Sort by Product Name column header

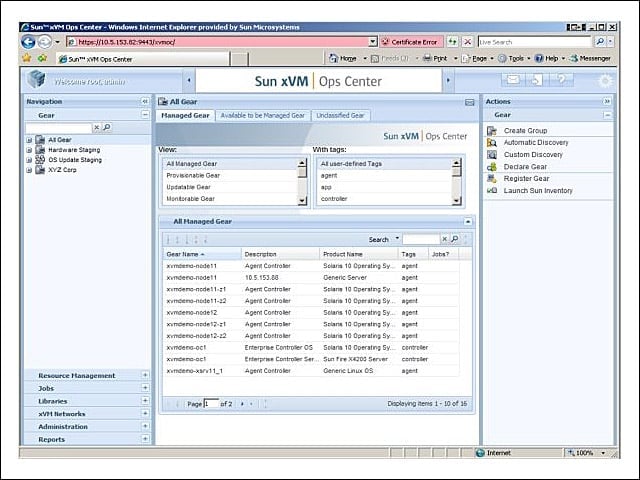point(358,254)
